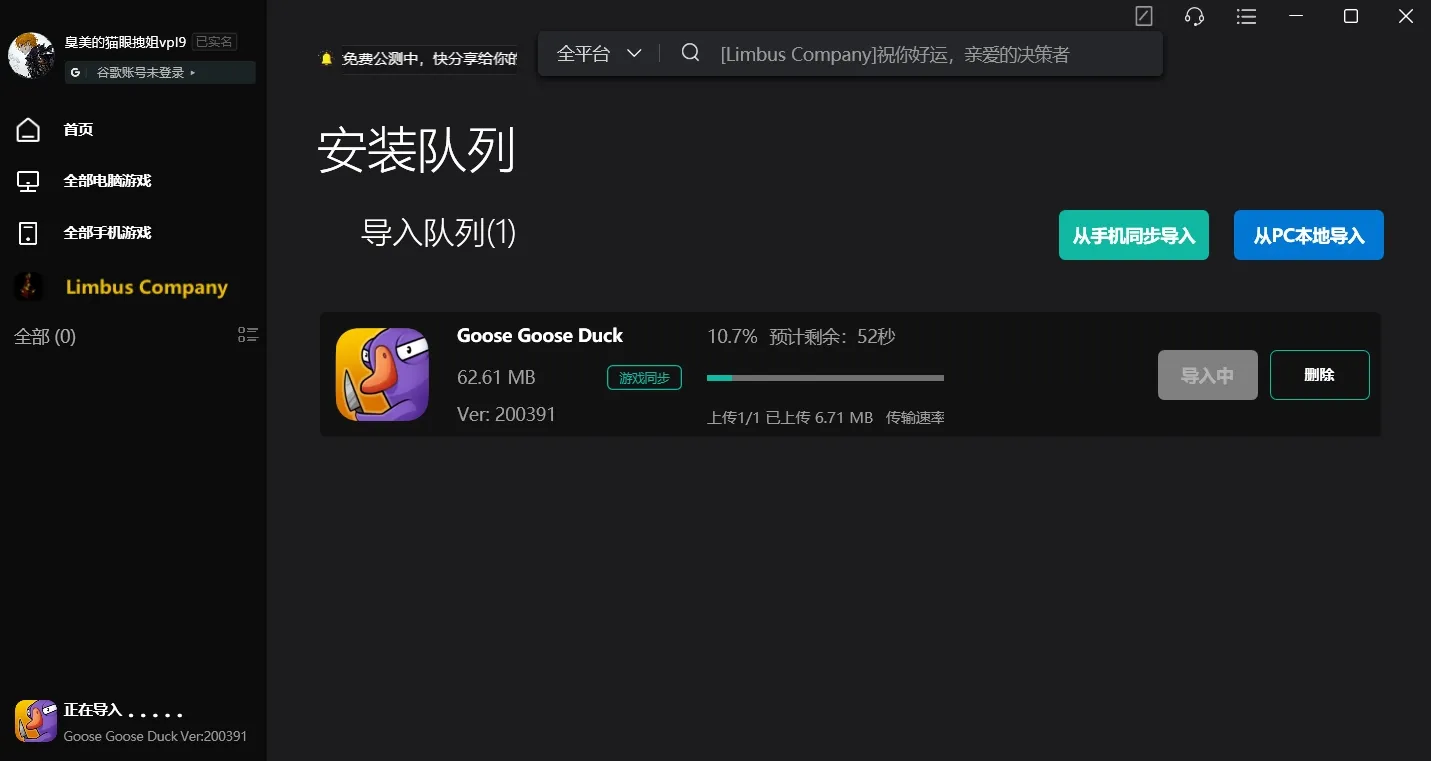Open the 免费公测中 announcement banner

(x=429, y=59)
